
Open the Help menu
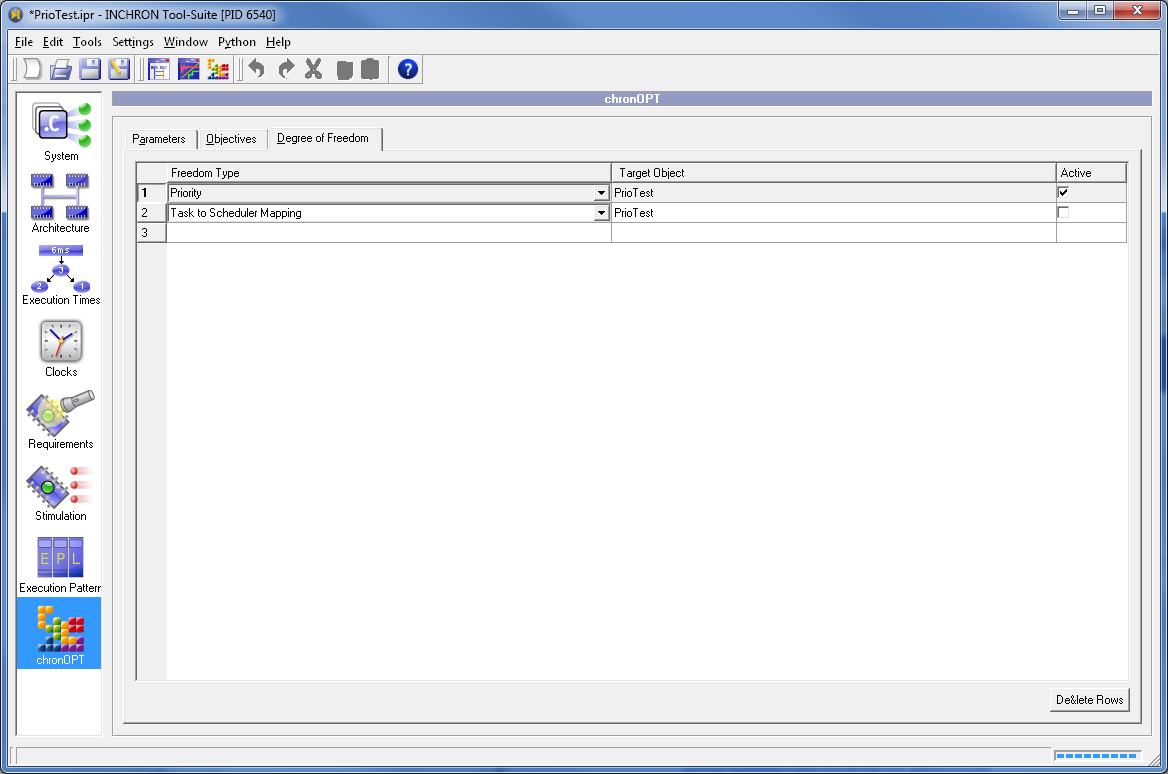point(278,42)
